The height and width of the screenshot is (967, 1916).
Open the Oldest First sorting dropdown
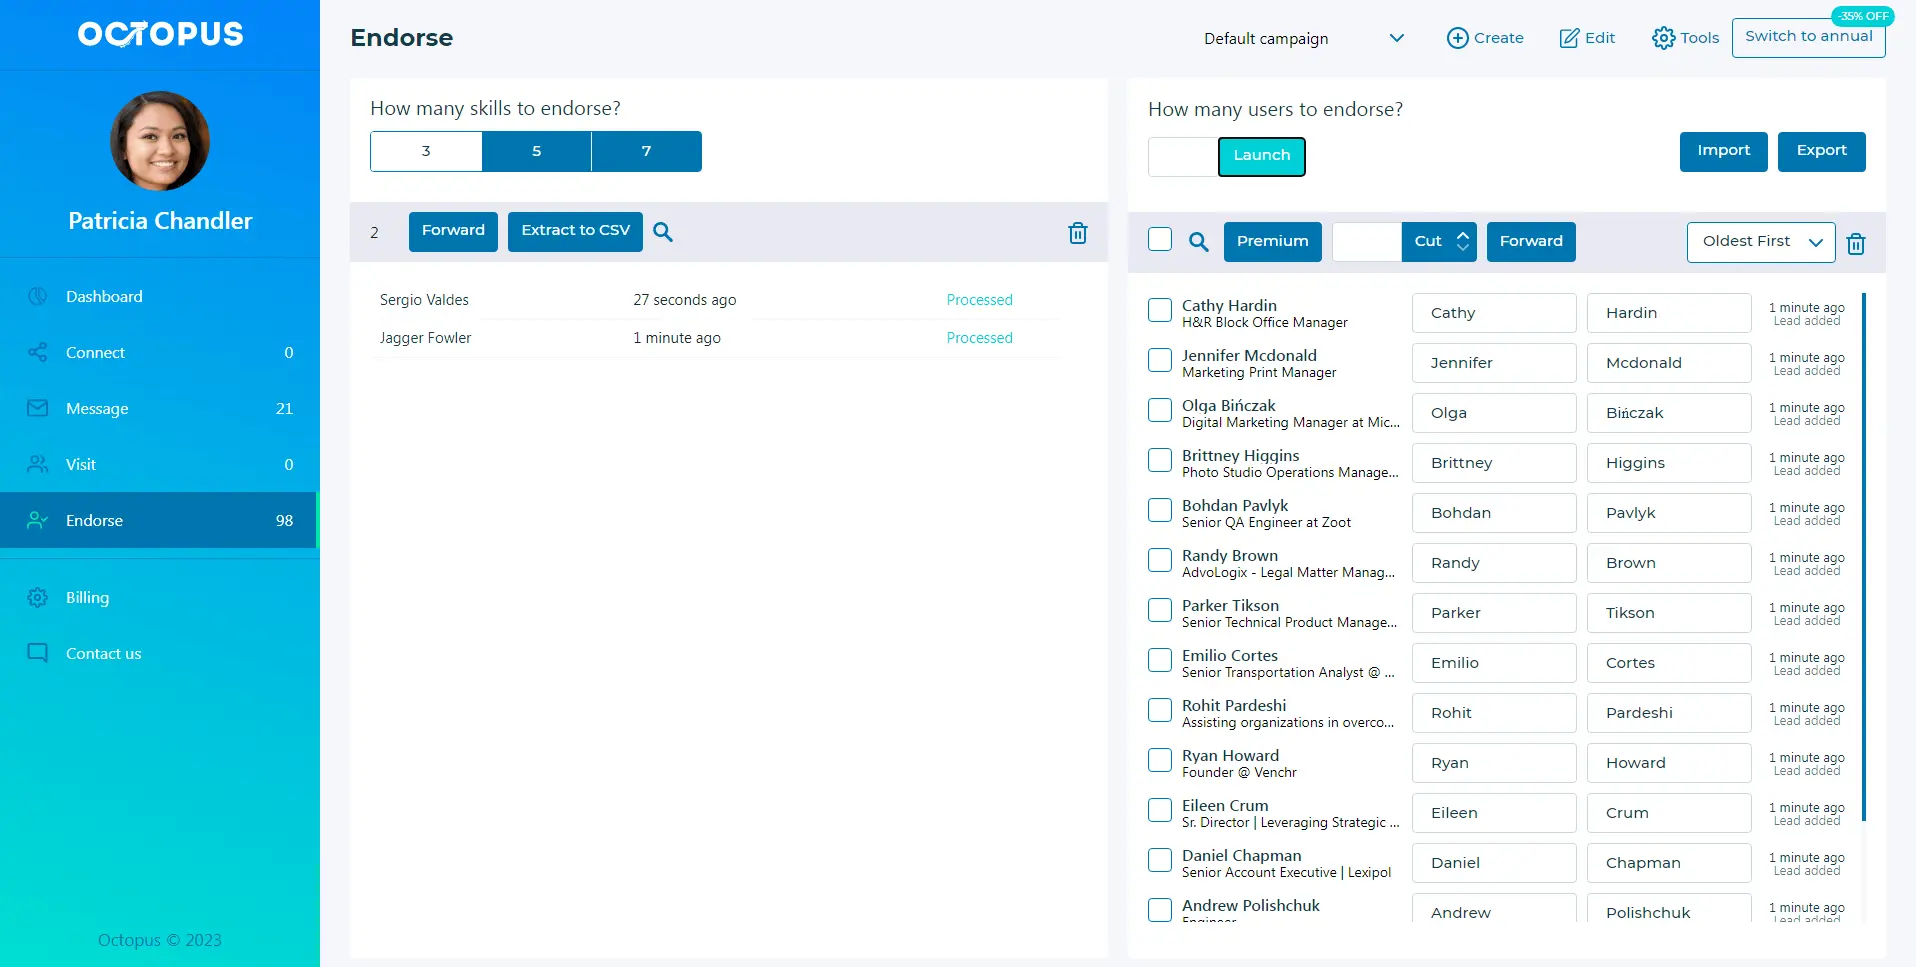tap(1759, 241)
